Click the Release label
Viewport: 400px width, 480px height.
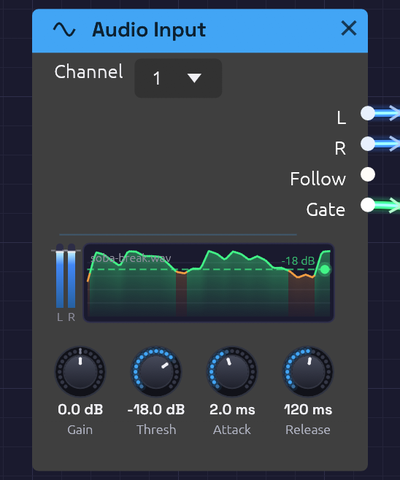(308, 430)
